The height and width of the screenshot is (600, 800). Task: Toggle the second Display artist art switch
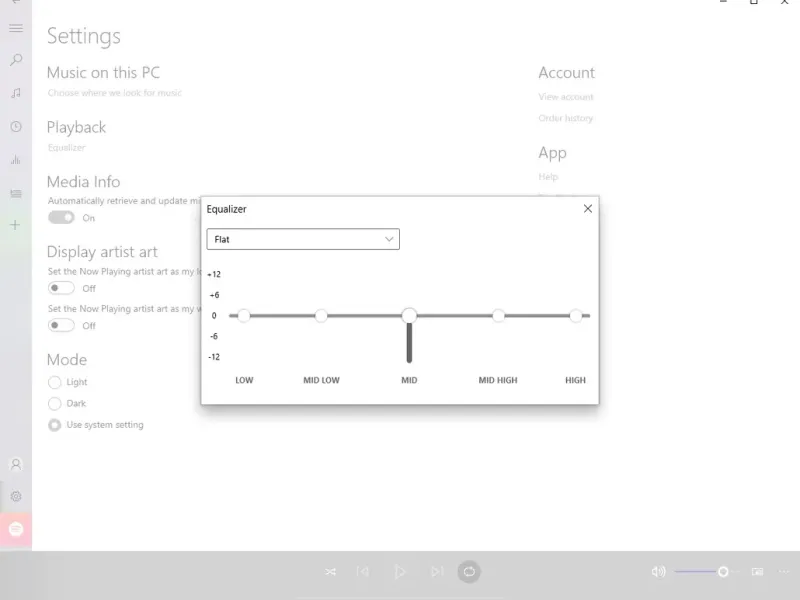(x=61, y=326)
